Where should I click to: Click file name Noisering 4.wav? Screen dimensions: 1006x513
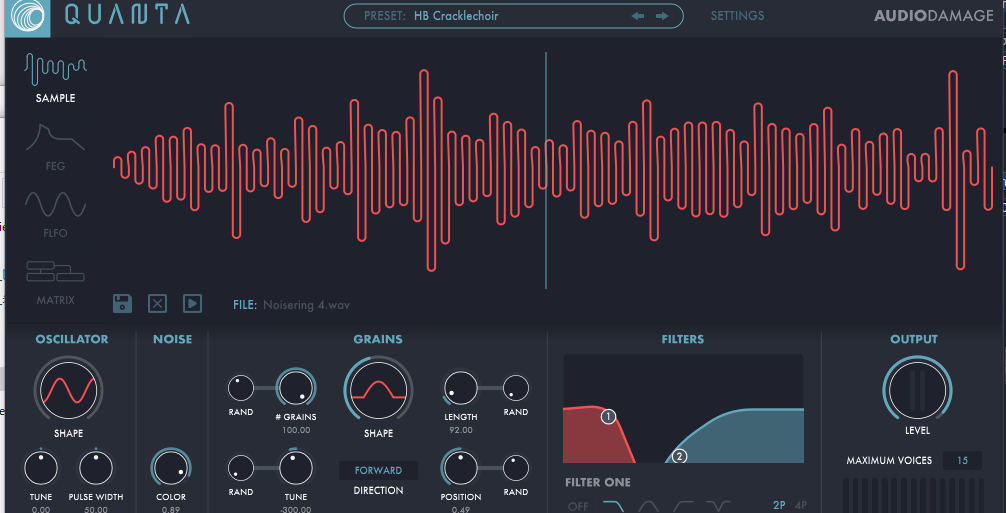(x=307, y=305)
